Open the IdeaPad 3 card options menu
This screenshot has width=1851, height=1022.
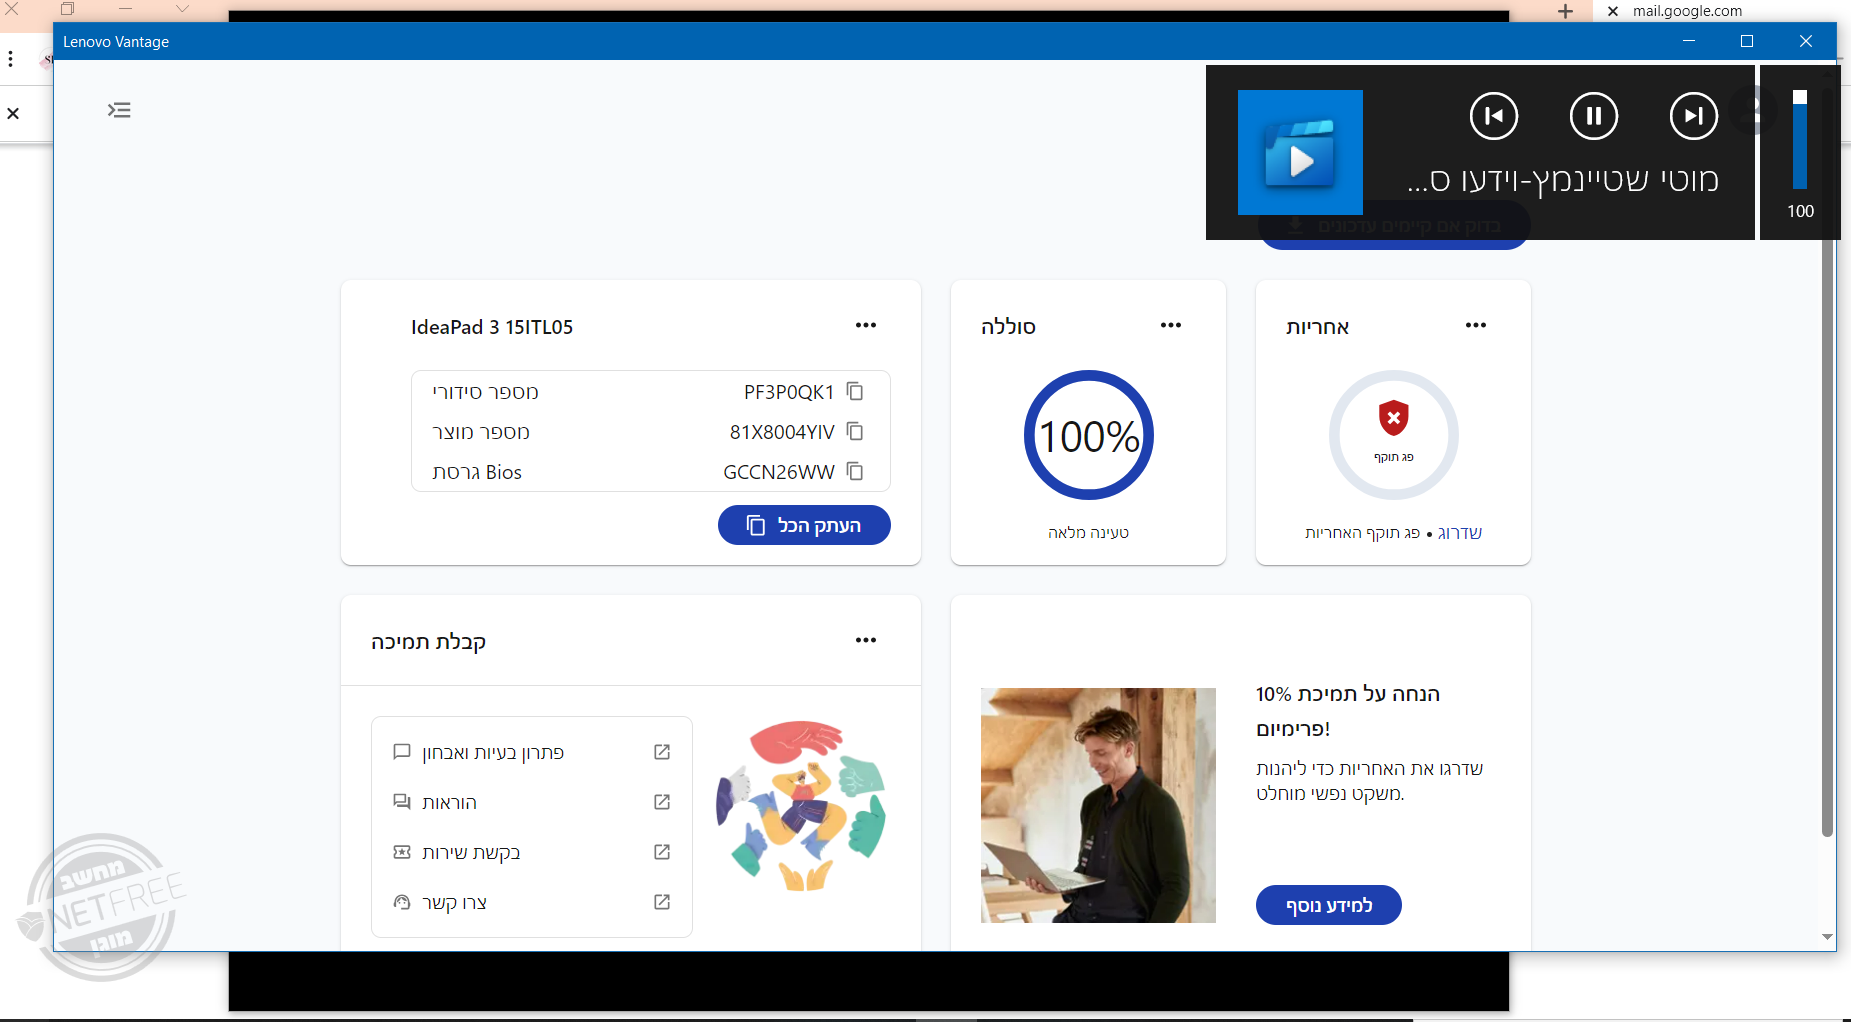[x=866, y=325]
